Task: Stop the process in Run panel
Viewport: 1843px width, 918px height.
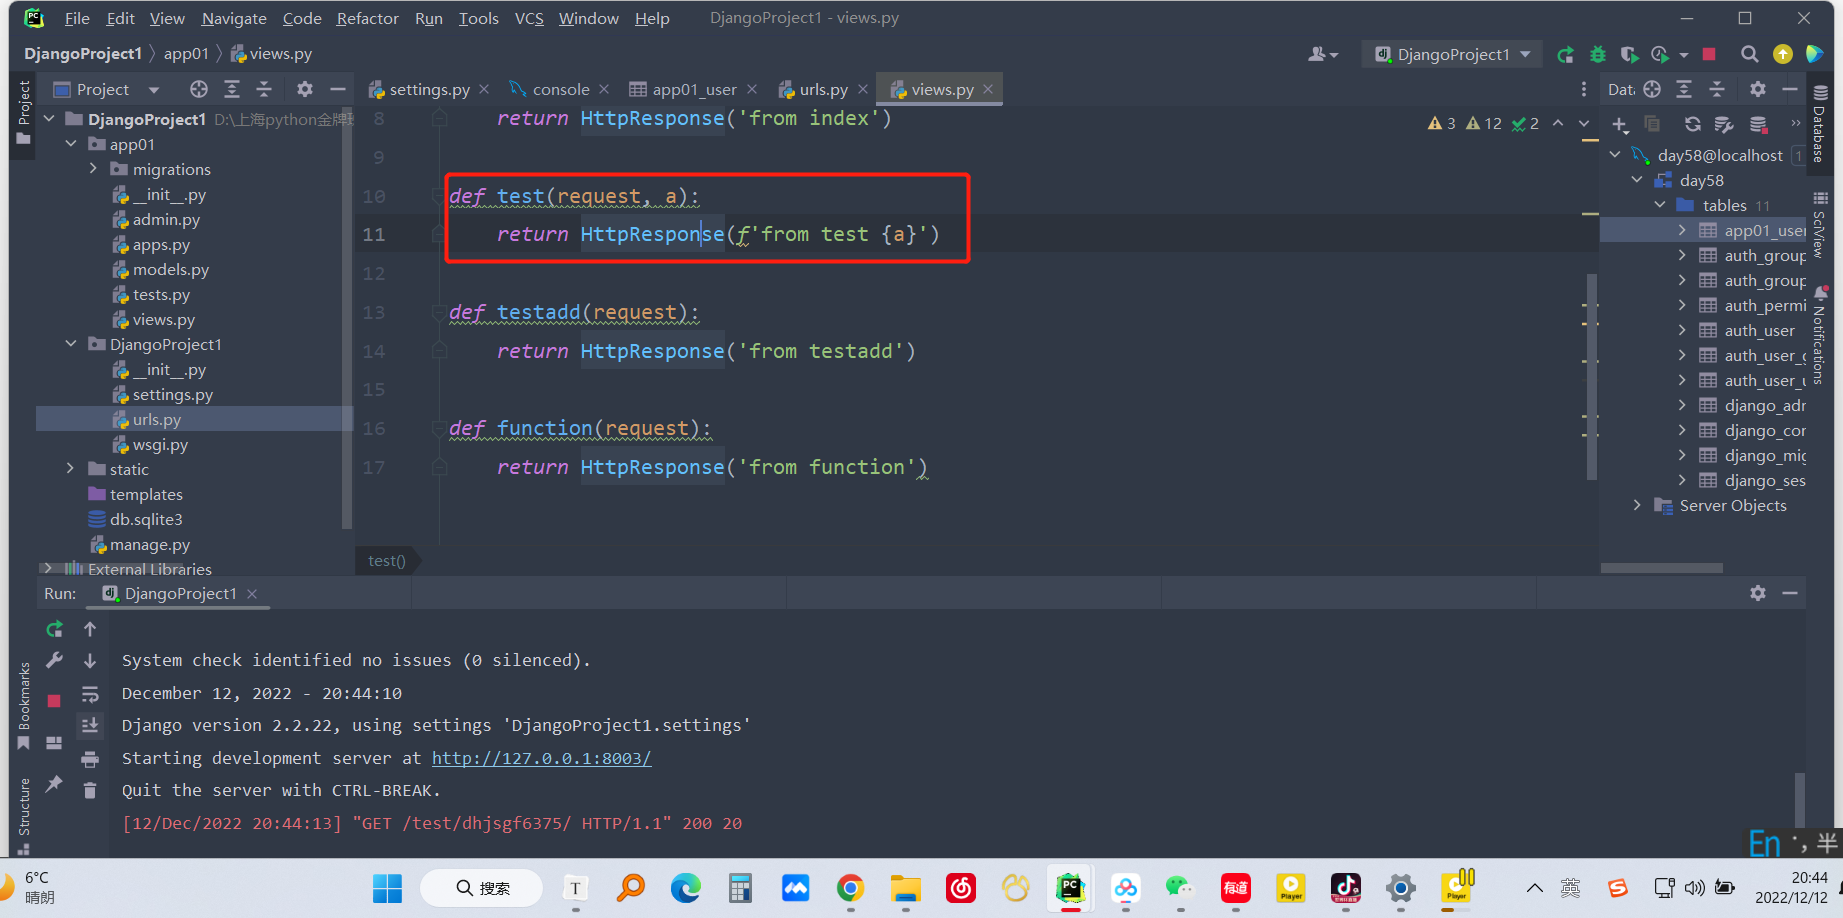Action: (x=54, y=701)
